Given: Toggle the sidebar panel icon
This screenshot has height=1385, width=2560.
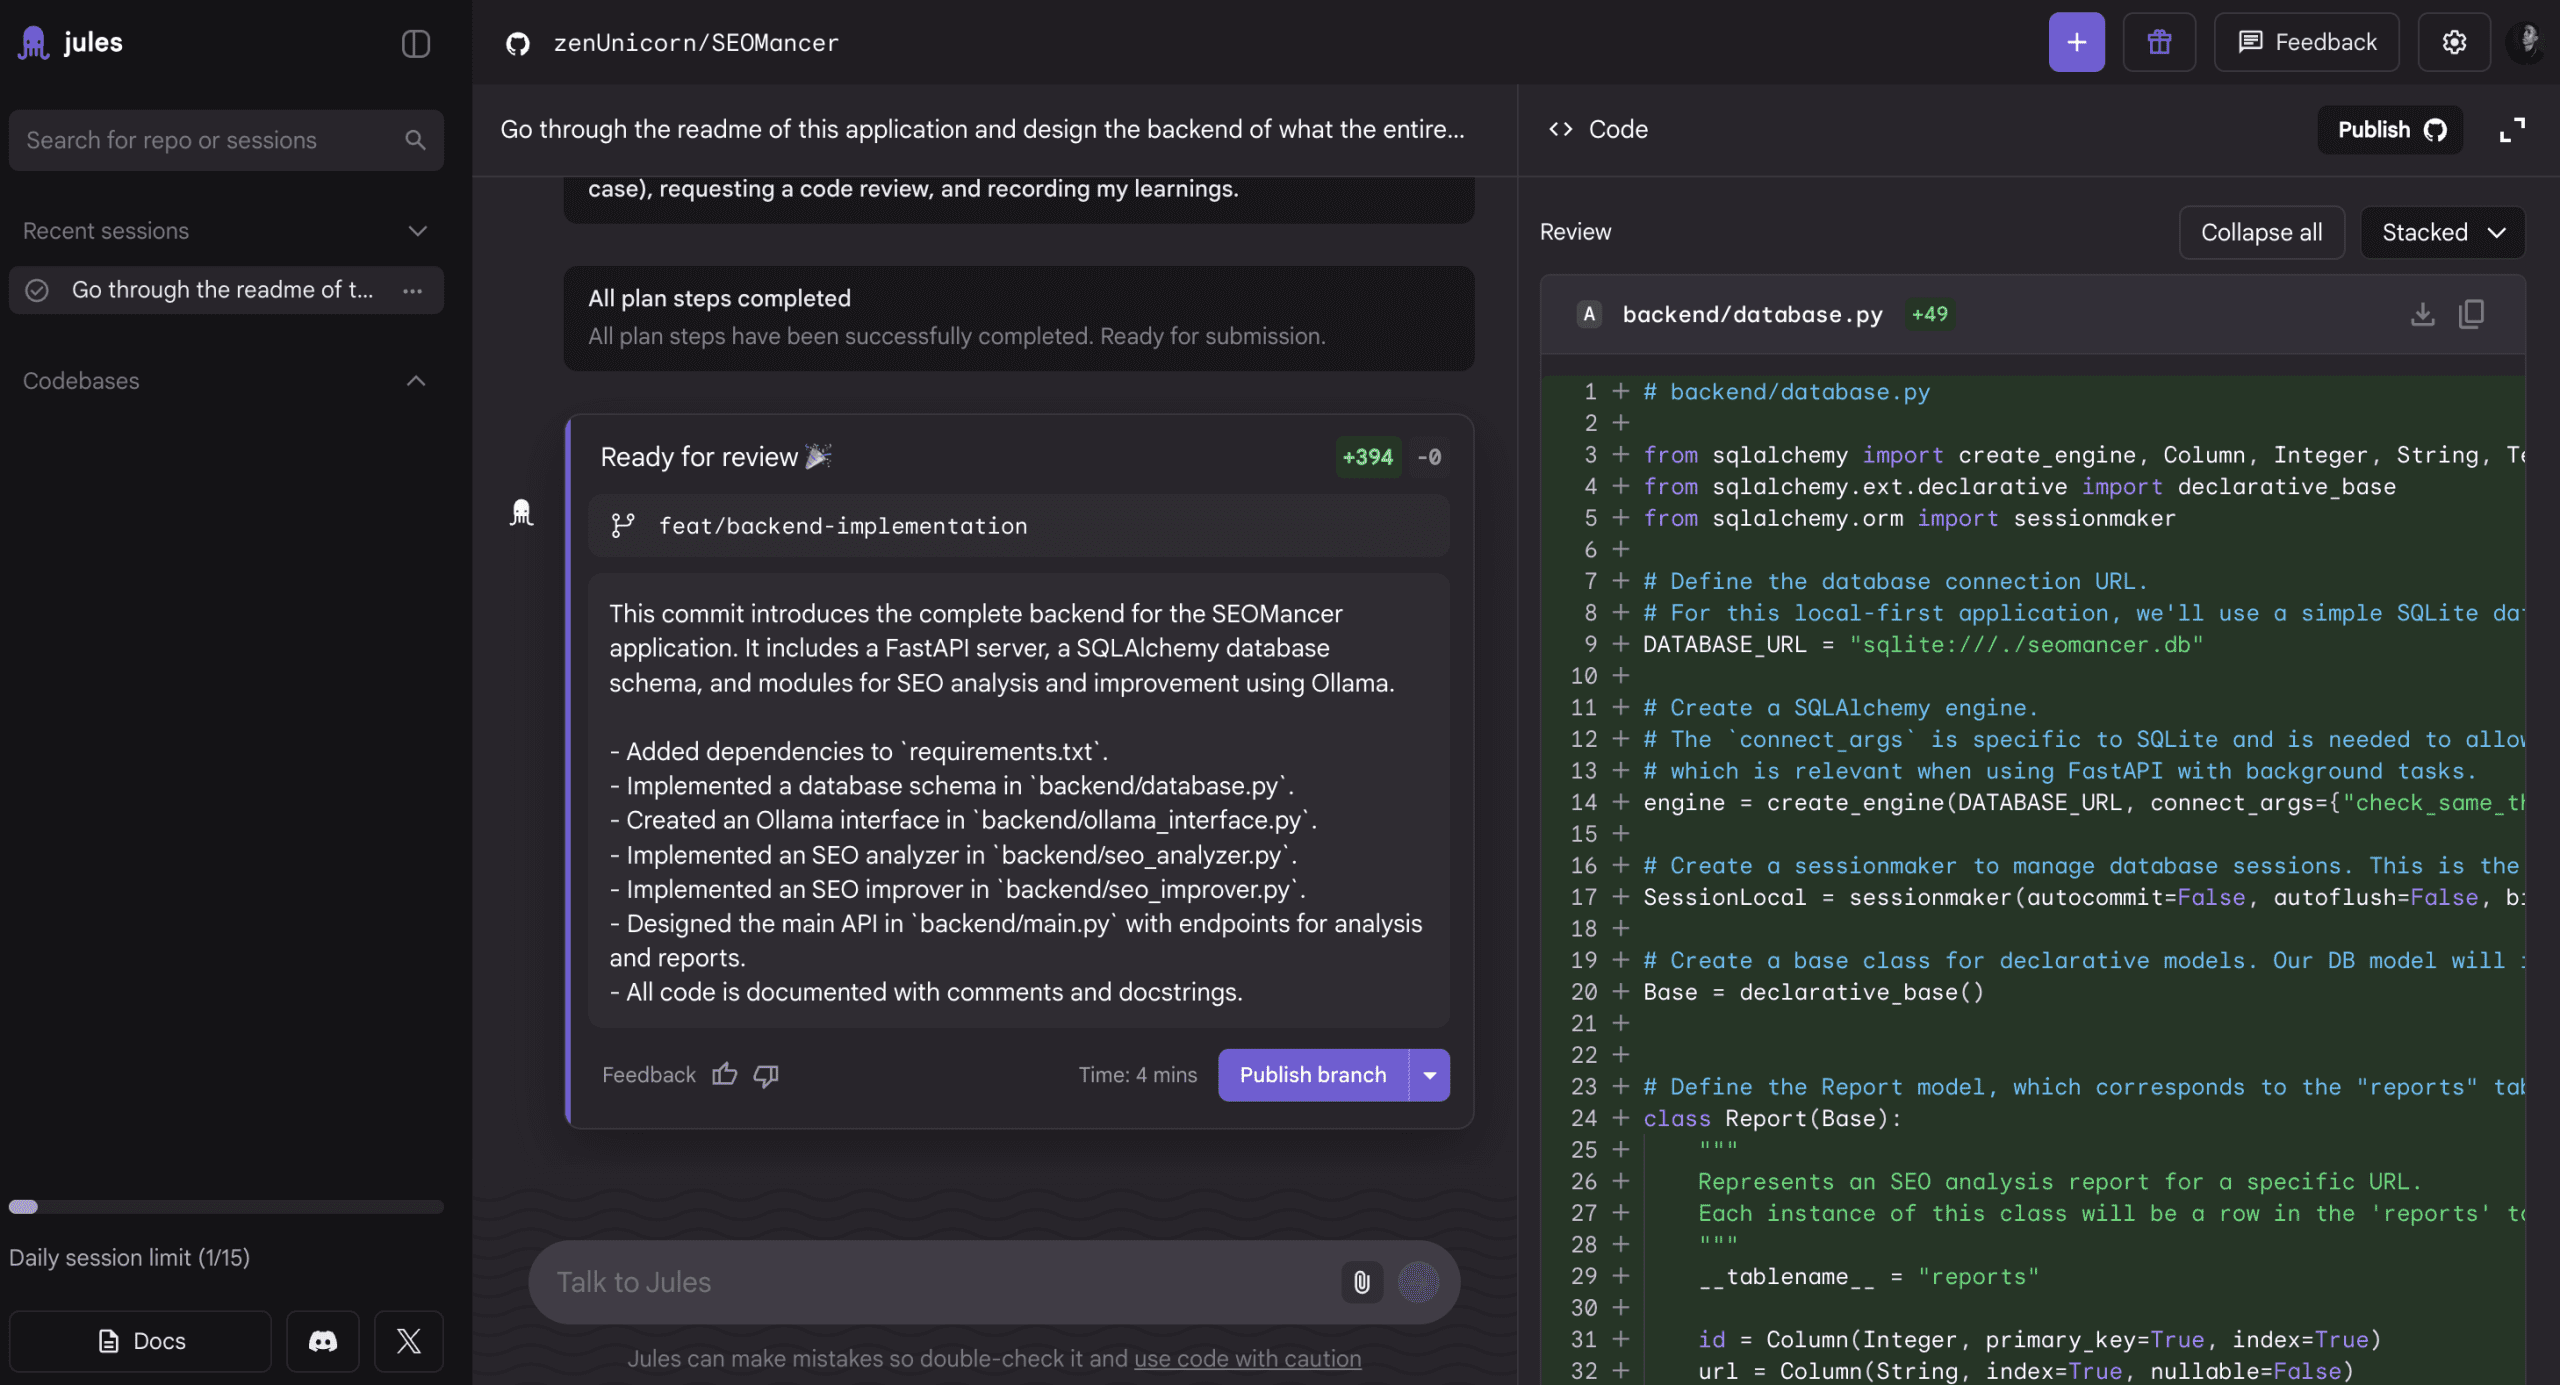Looking at the screenshot, I should (x=415, y=43).
